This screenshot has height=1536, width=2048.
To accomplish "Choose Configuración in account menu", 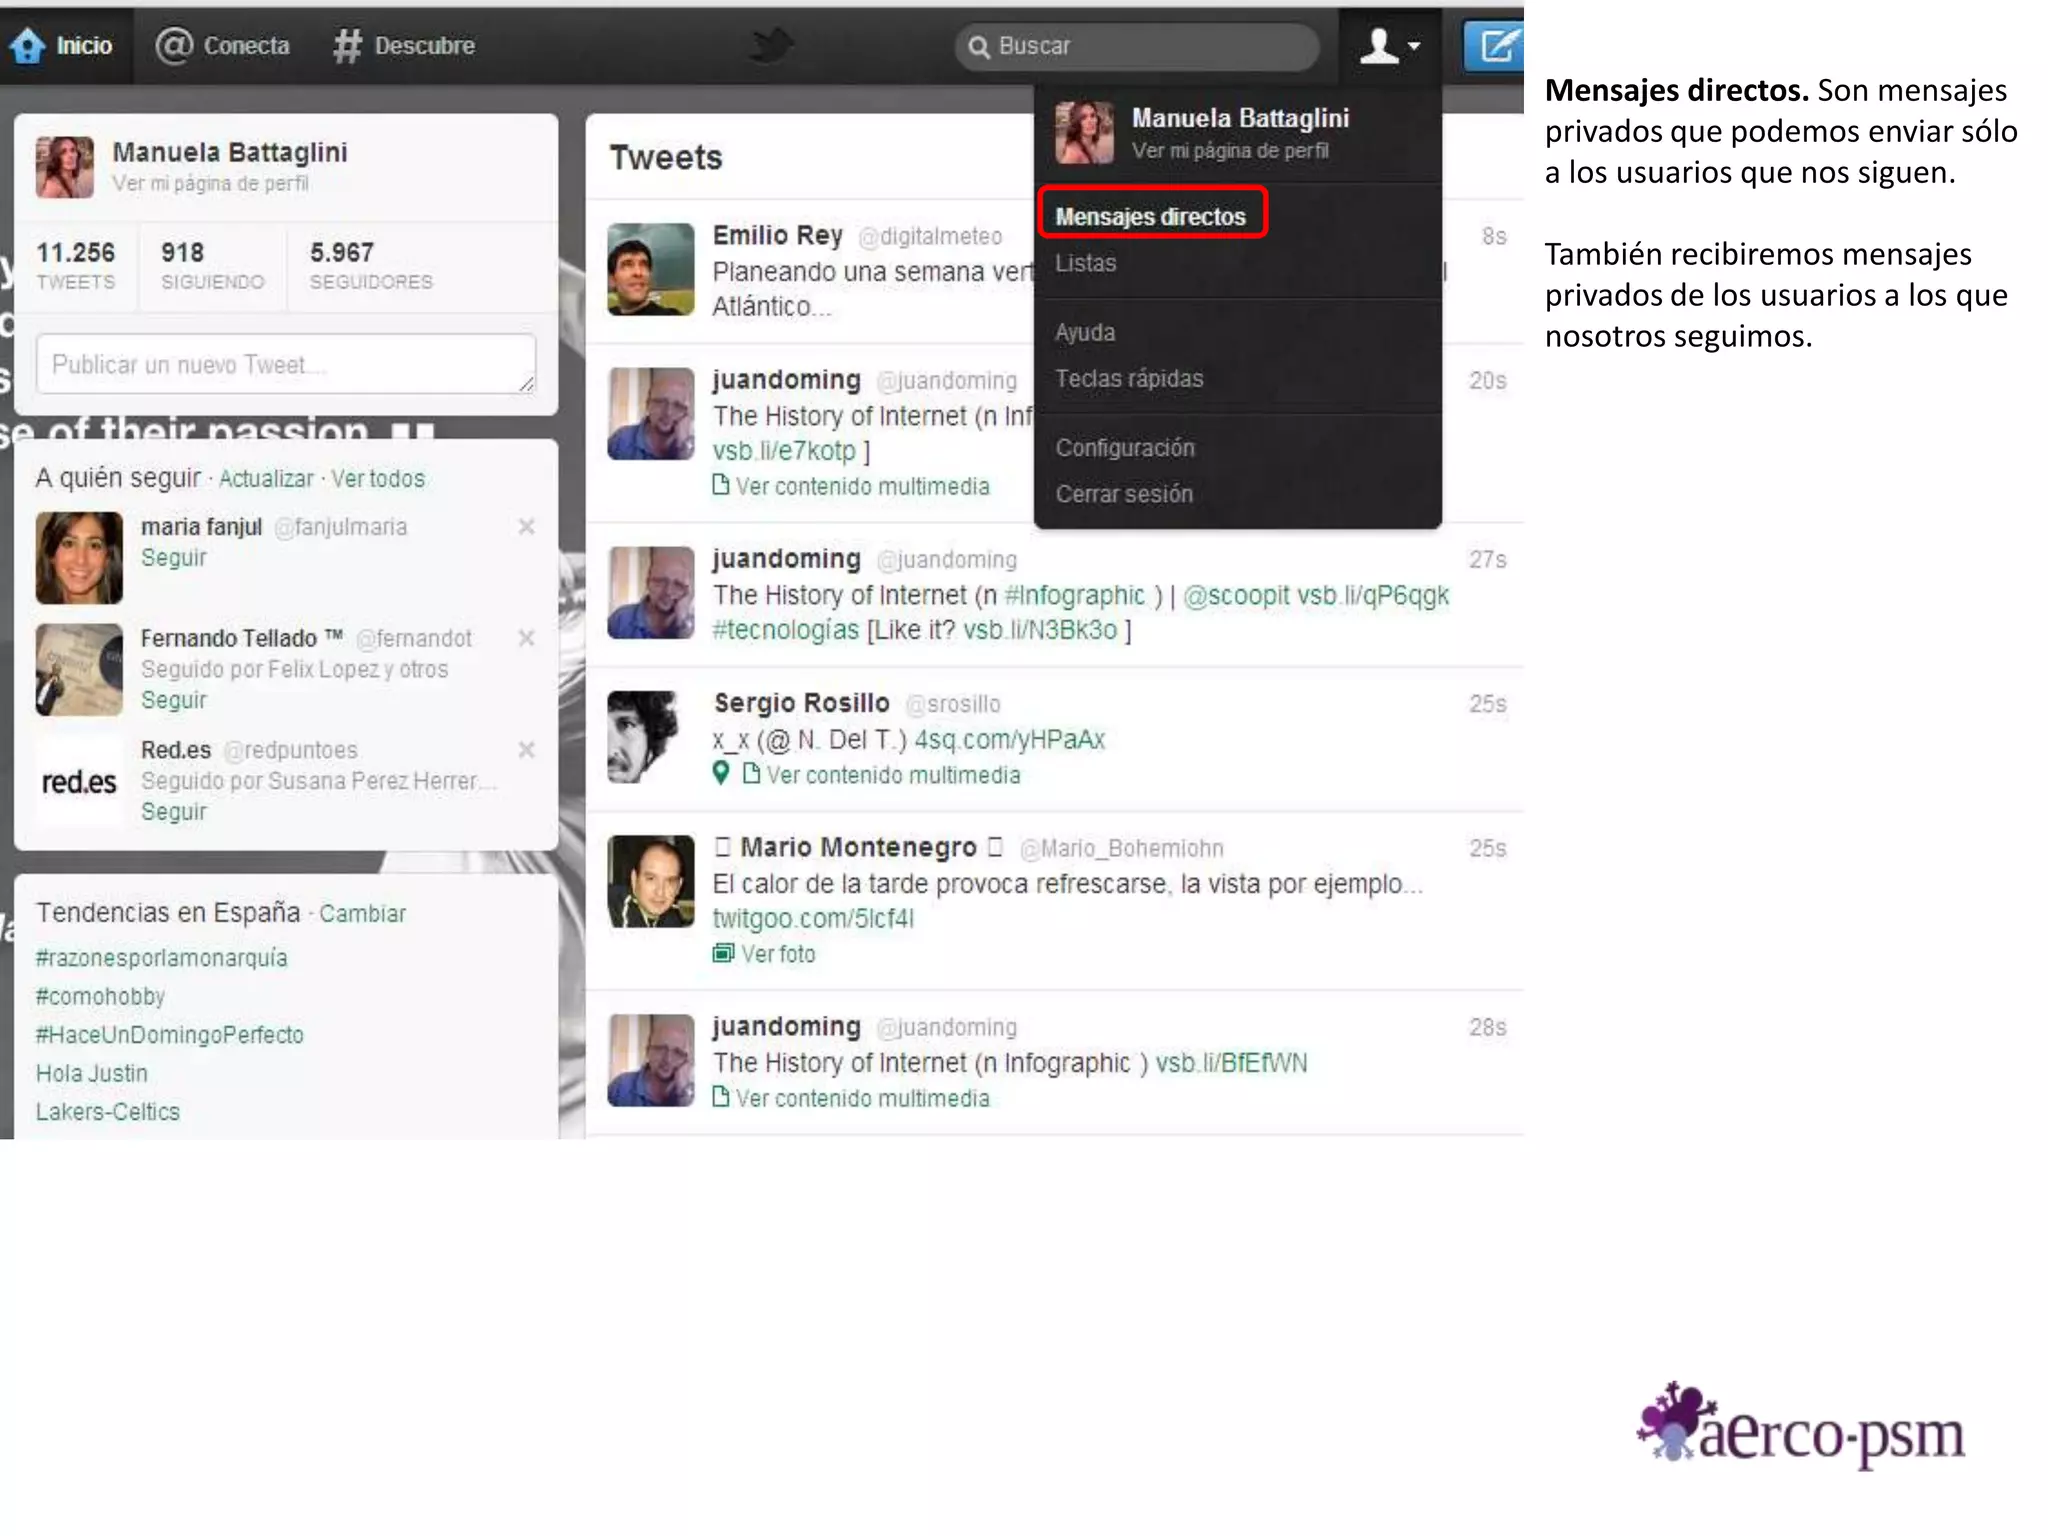I will click(x=1124, y=448).
